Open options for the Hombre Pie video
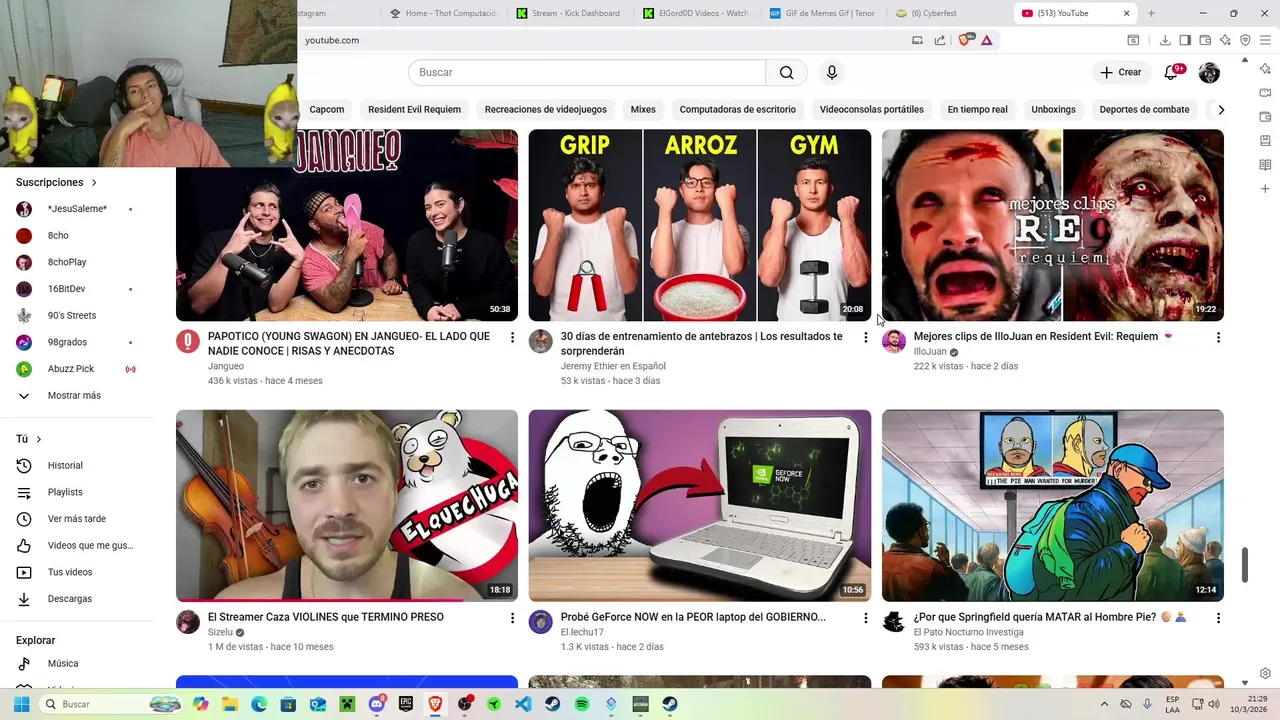Image resolution: width=1280 pixels, height=720 pixels. coord(1218,618)
